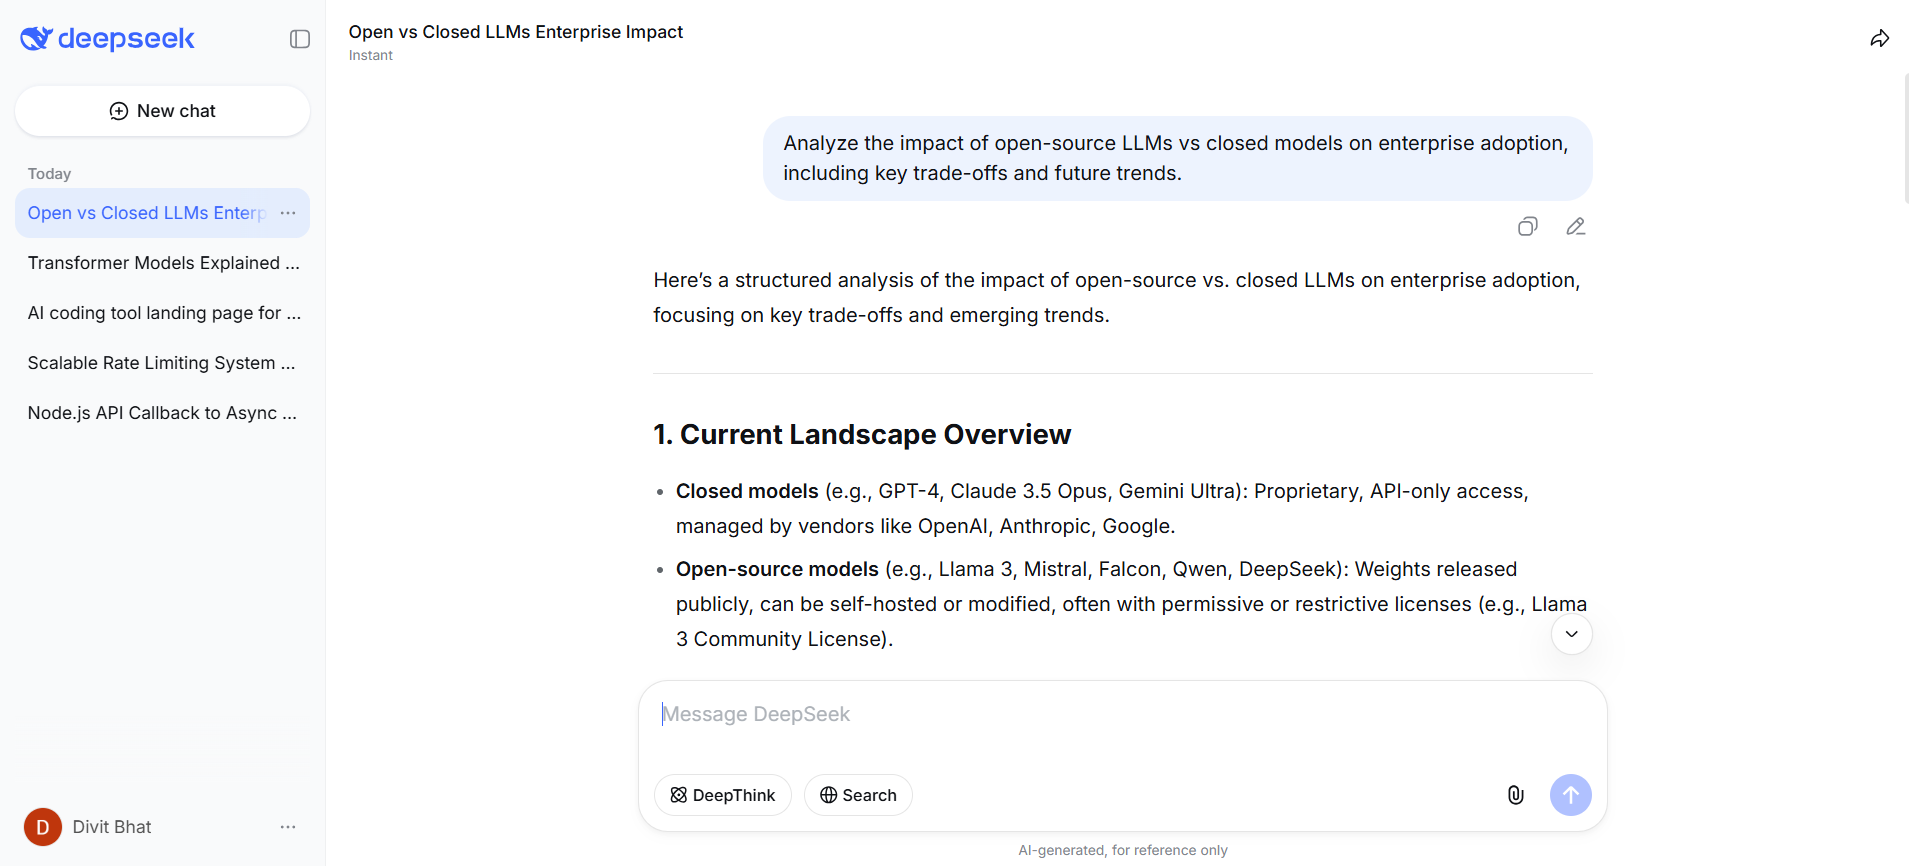Send the message with the arrow button

(1571, 795)
